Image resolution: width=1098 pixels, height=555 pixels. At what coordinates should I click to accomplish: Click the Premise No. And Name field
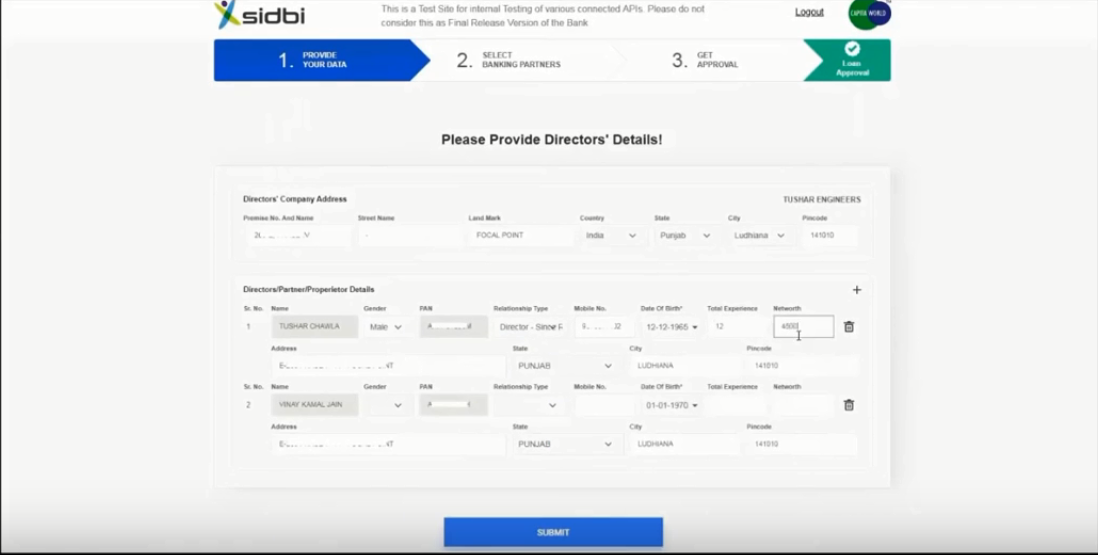[297, 235]
